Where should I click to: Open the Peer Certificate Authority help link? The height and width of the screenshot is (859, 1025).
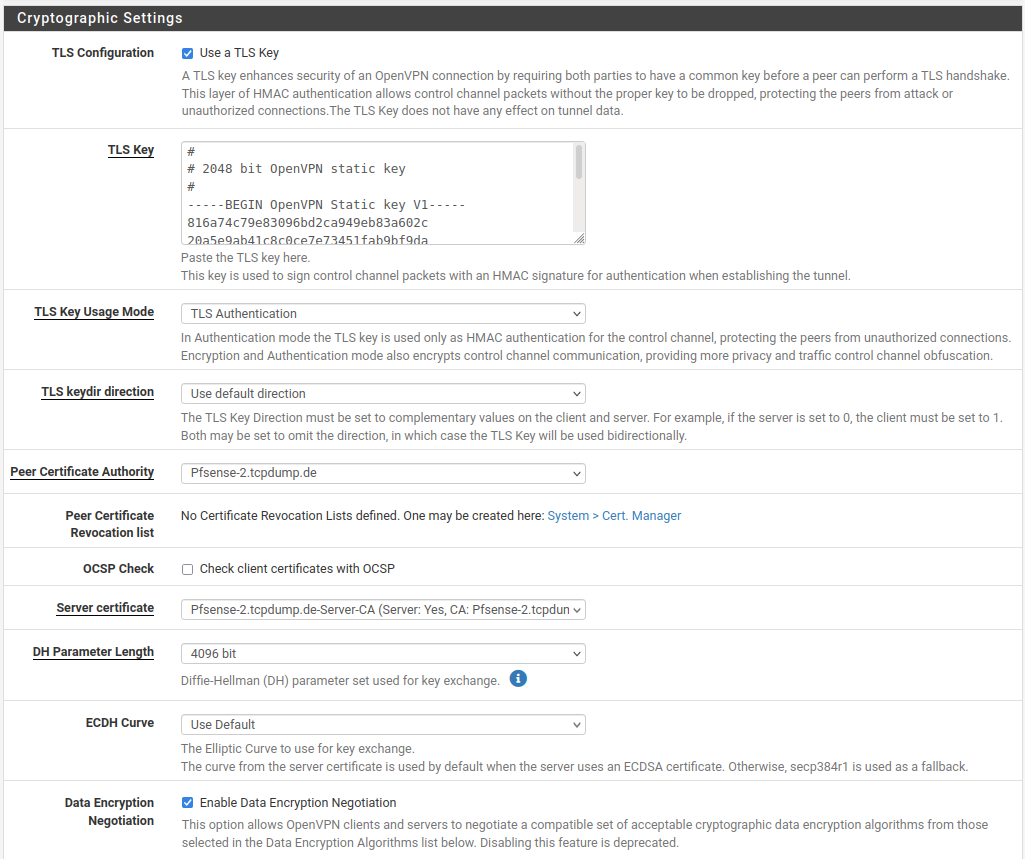point(82,471)
